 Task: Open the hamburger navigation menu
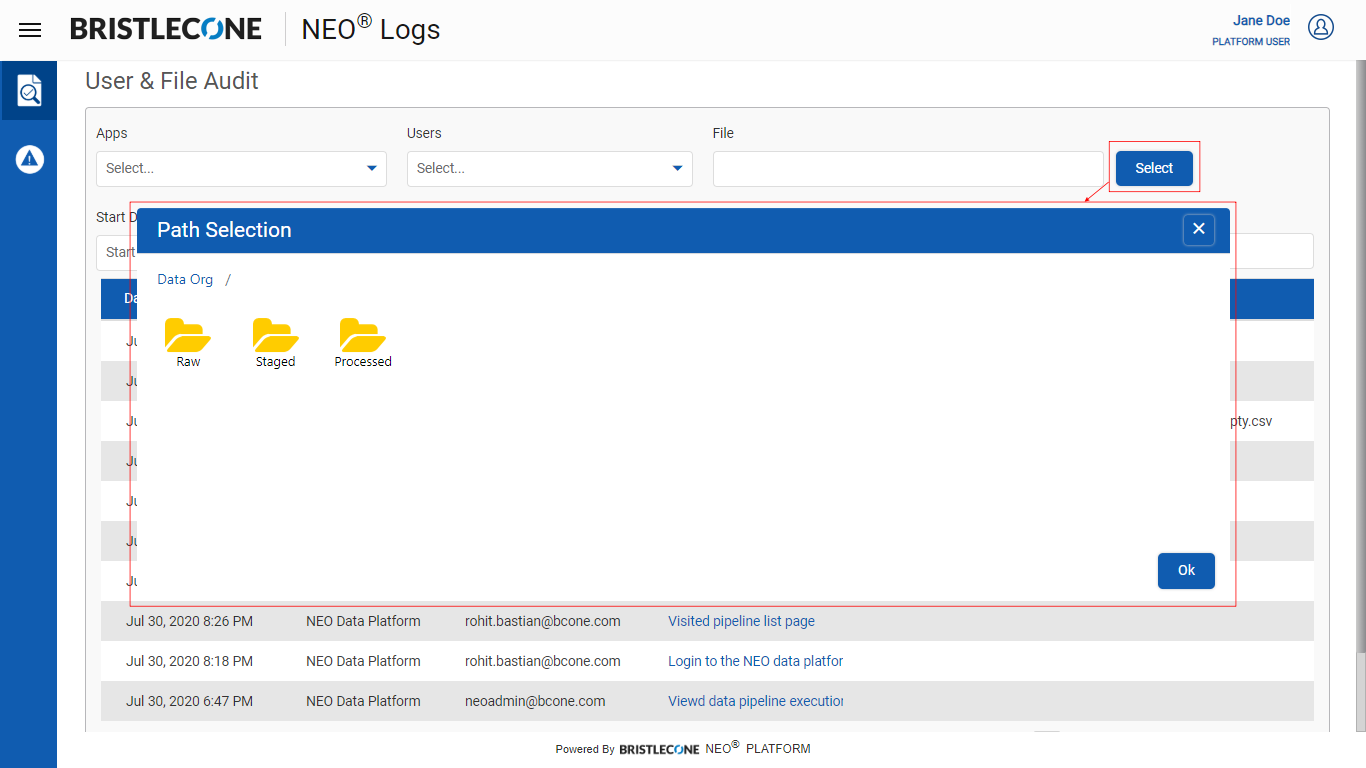click(x=30, y=30)
